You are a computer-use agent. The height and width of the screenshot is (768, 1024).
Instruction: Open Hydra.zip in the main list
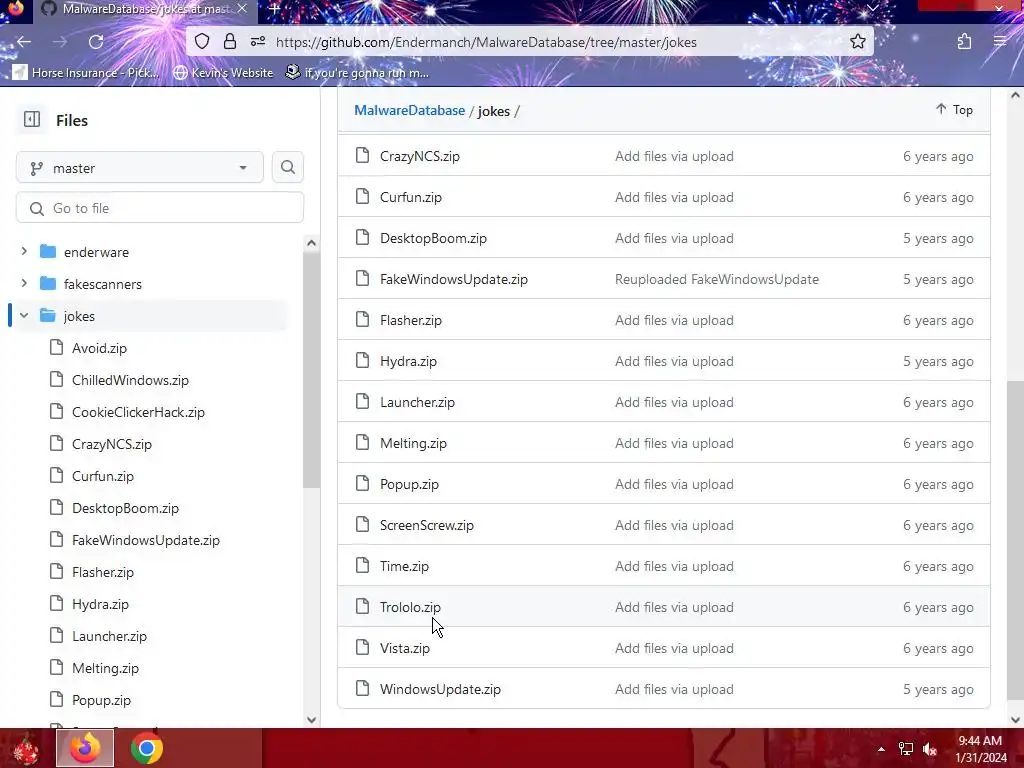(x=408, y=361)
